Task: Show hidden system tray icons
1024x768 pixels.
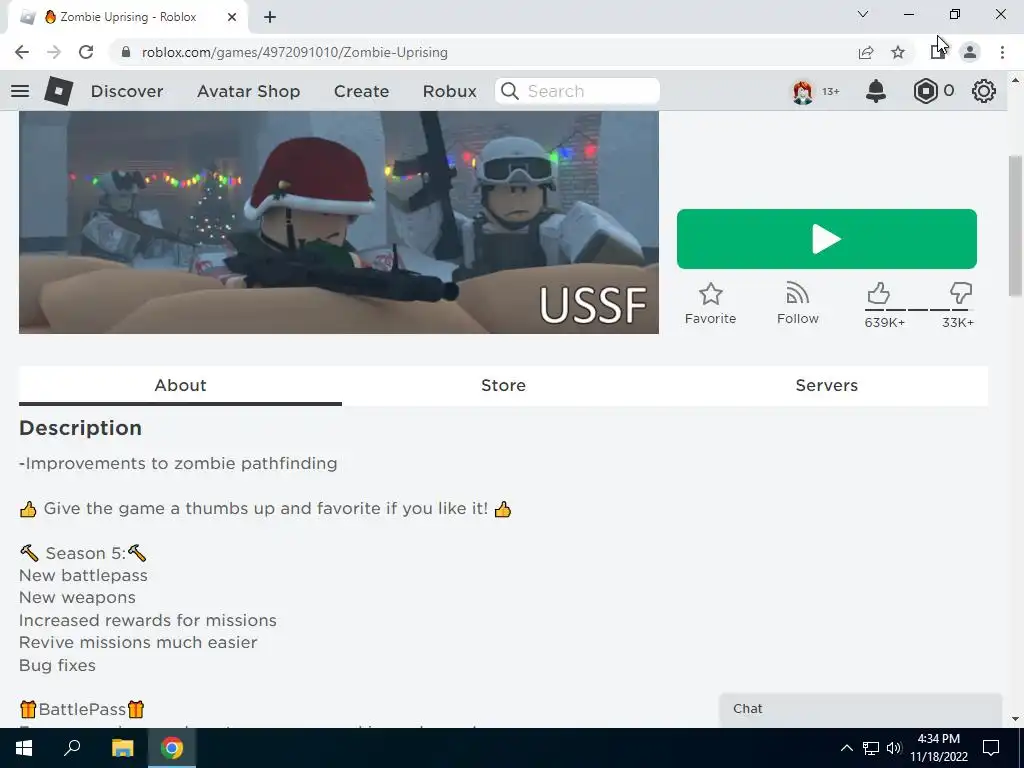Action: [x=846, y=748]
